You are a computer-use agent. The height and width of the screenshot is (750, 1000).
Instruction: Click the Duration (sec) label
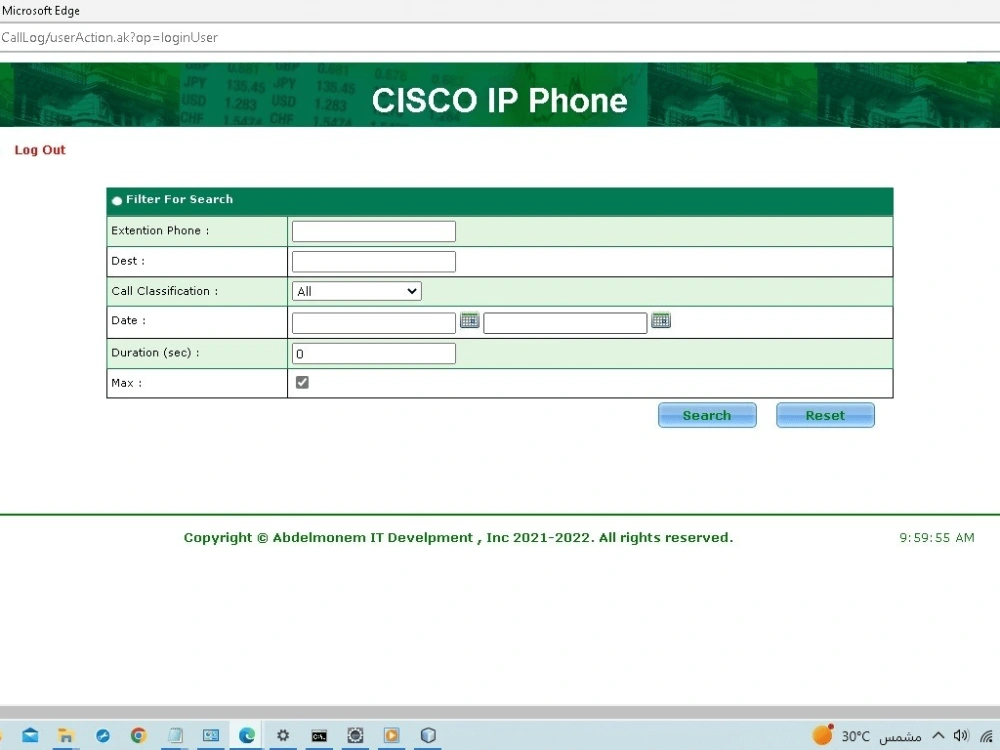coord(155,353)
